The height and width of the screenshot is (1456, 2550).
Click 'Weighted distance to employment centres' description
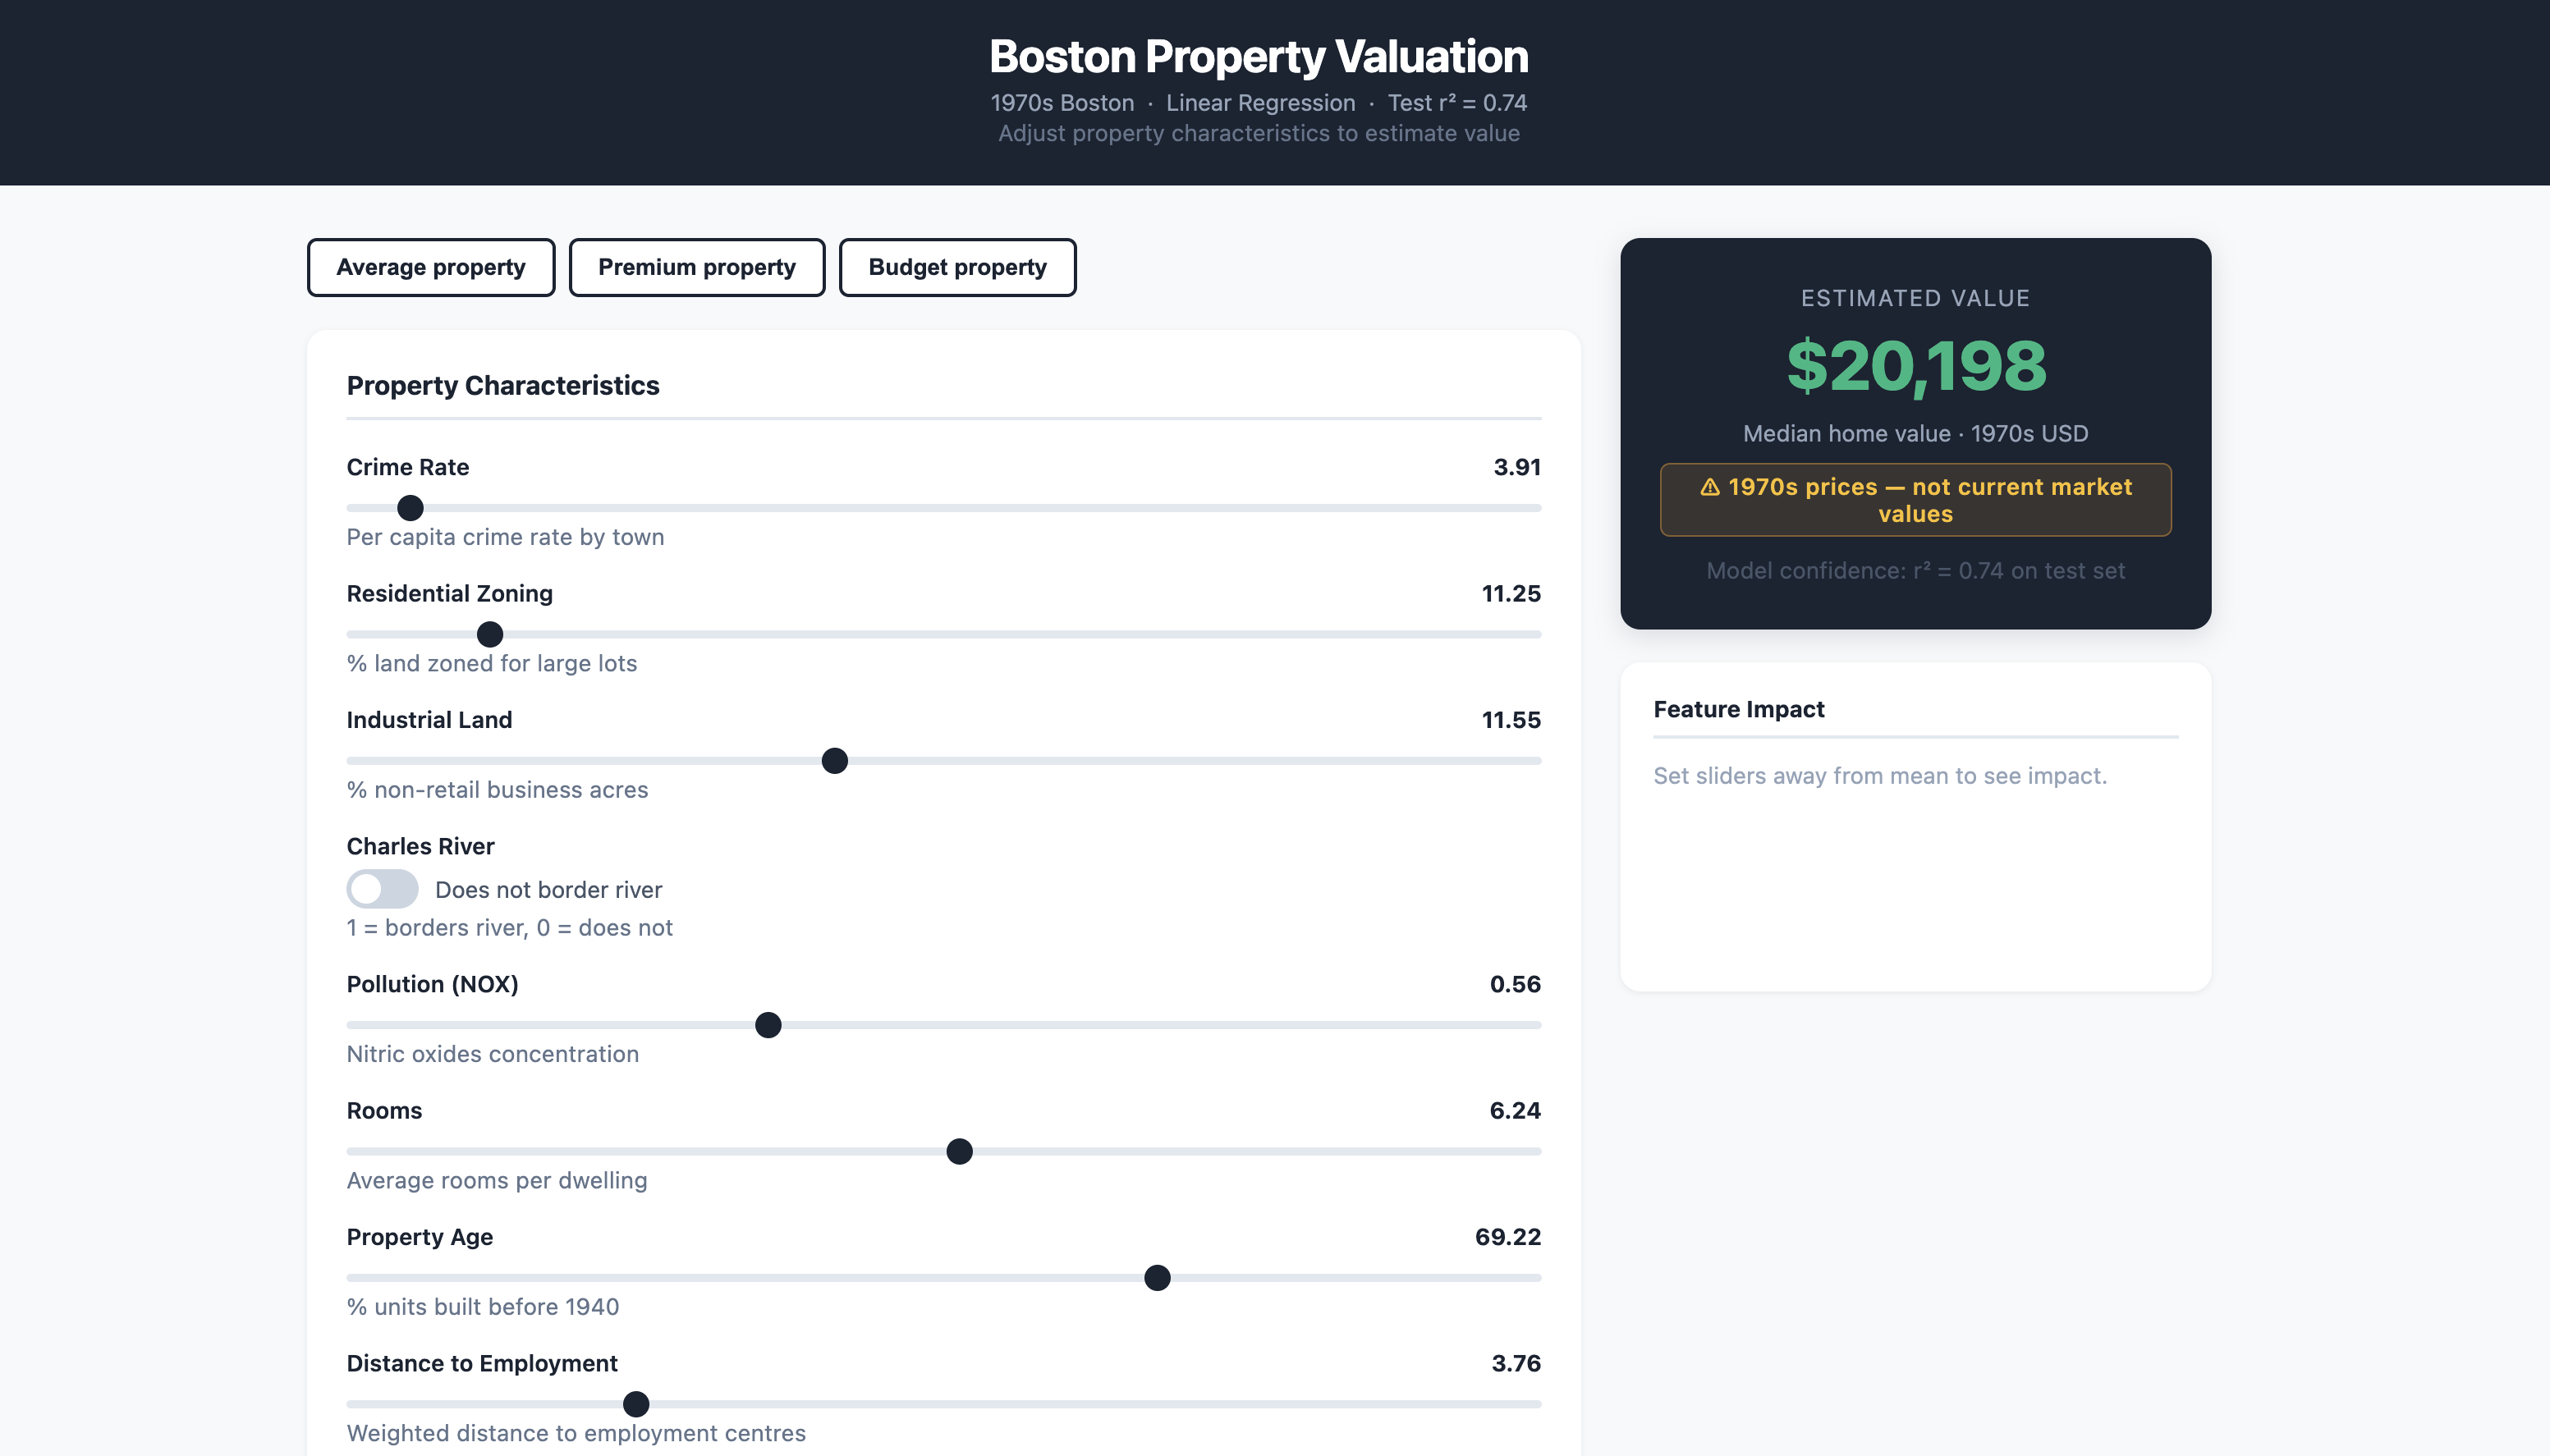point(576,1433)
